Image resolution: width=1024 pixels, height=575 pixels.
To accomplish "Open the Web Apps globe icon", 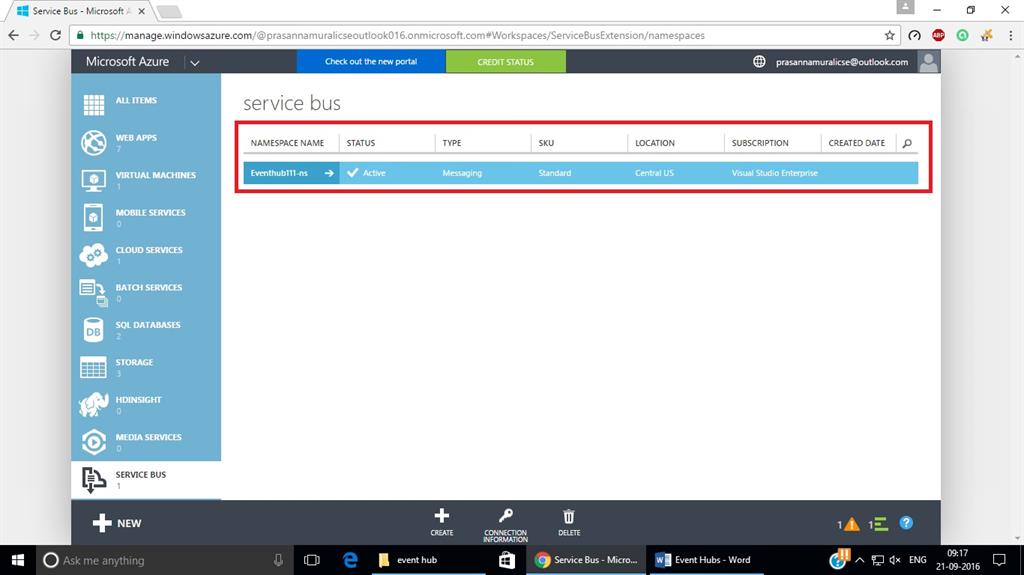I will 93,142.
